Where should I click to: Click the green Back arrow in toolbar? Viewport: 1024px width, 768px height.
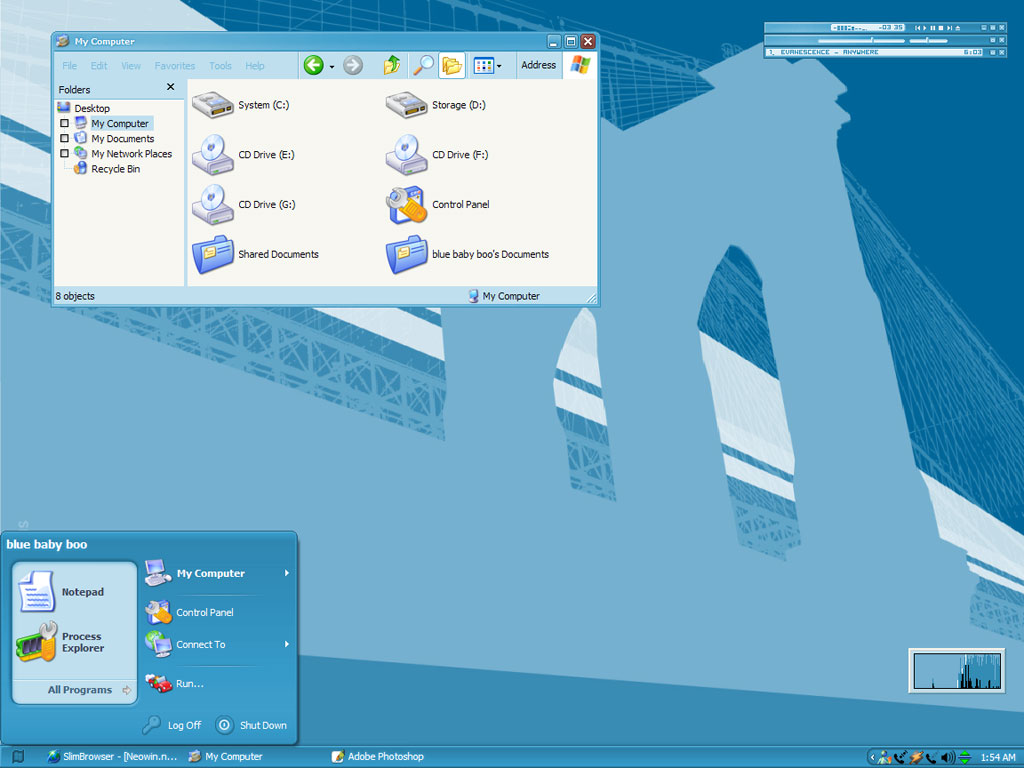point(313,66)
